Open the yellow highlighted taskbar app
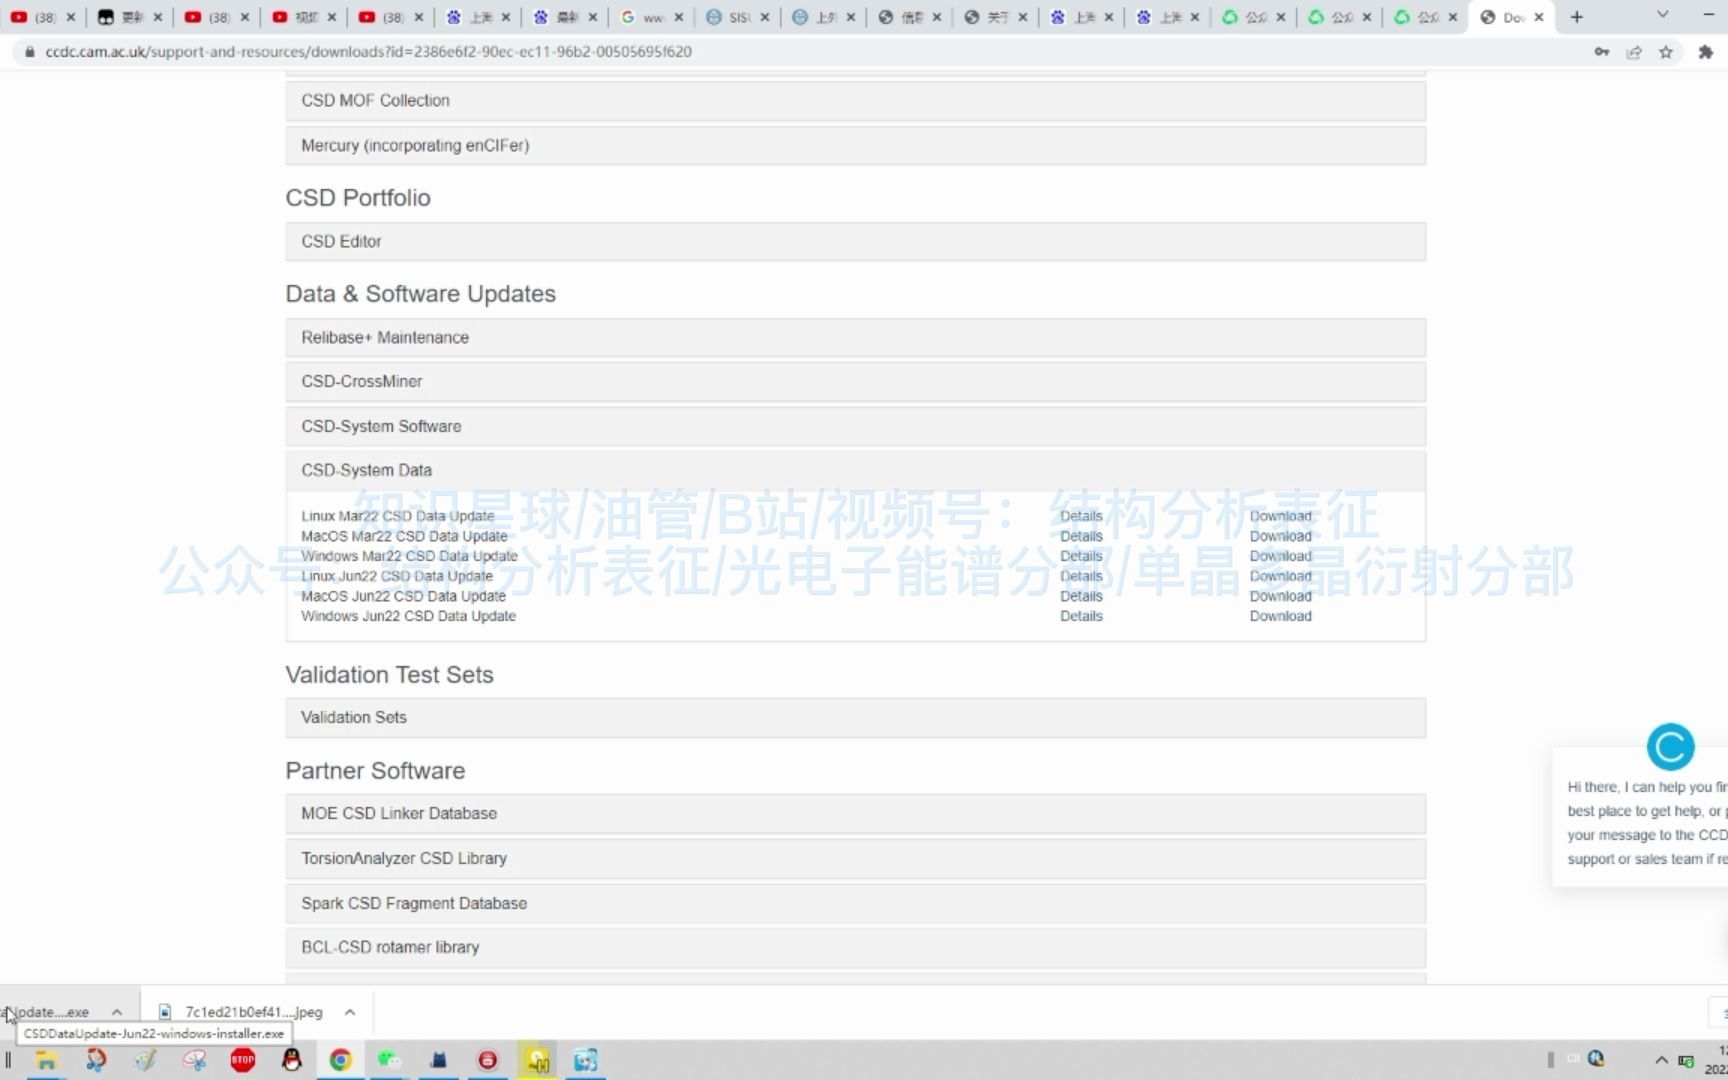The width and height of the screenshot is (1728, 1080). point(537,1060)
